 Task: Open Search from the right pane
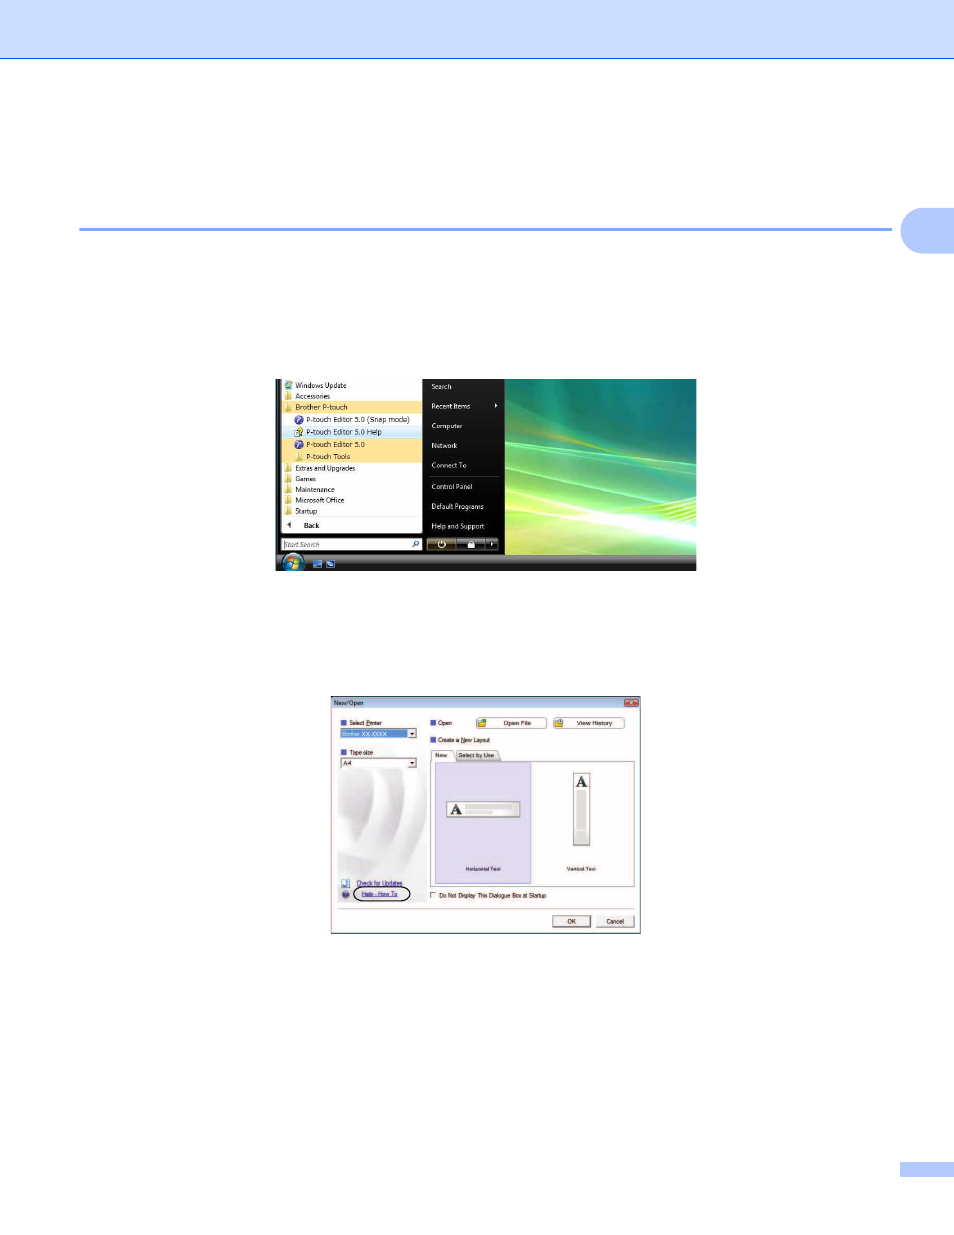click(x=441, y=386)
